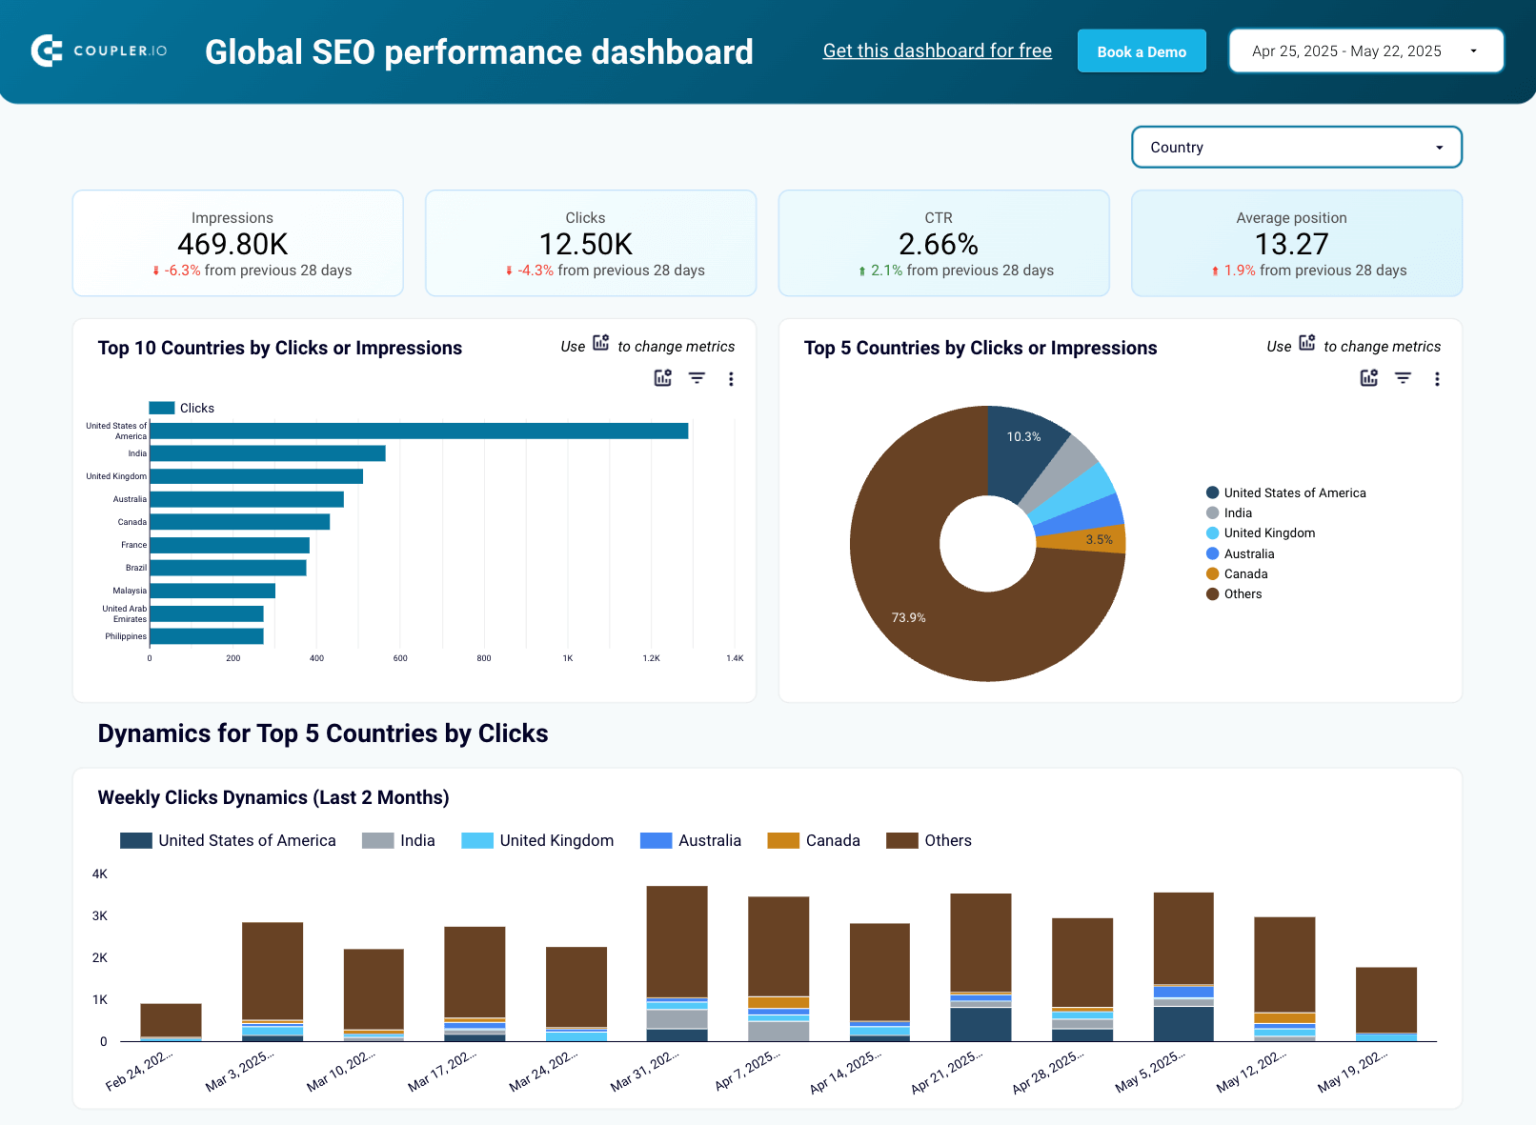Click the 'Get this dashboard for free' link

[x=937, y=50]
